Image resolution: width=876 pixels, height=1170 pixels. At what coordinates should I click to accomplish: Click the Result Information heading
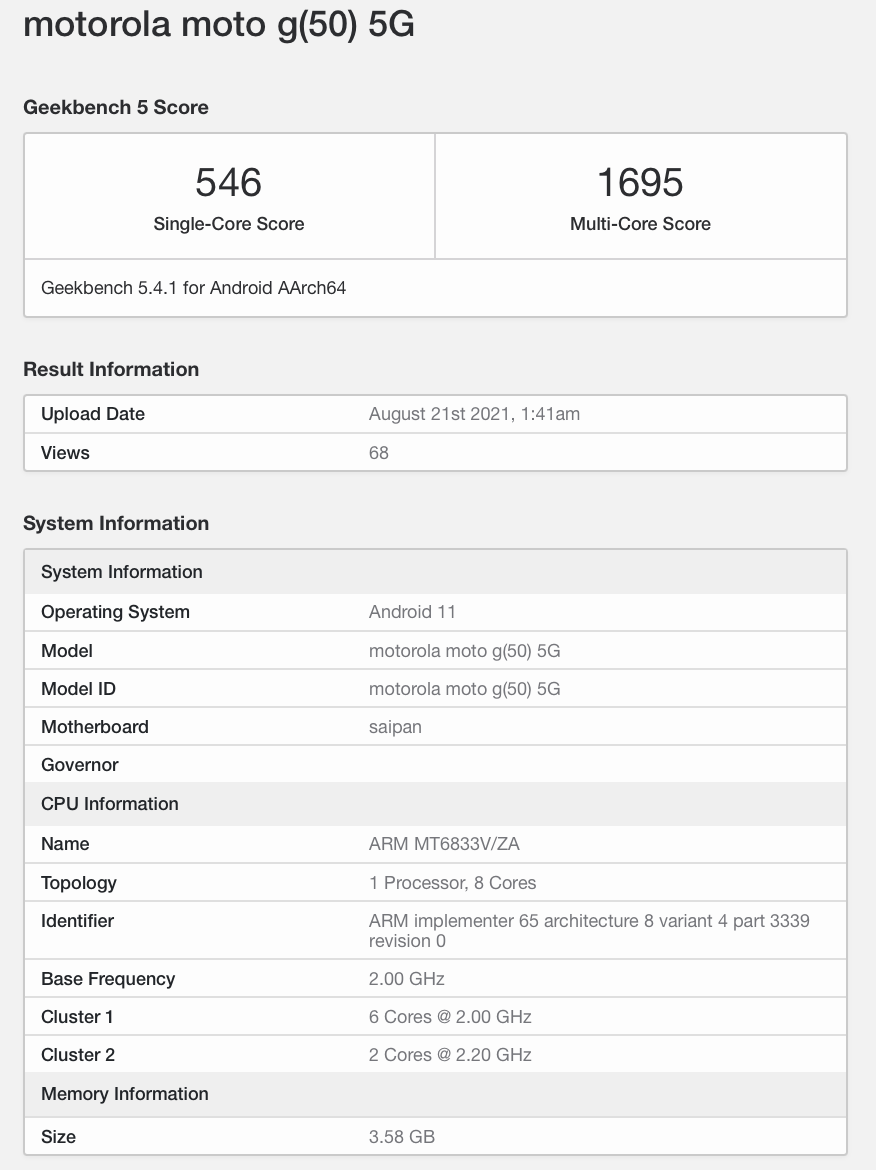111,369
